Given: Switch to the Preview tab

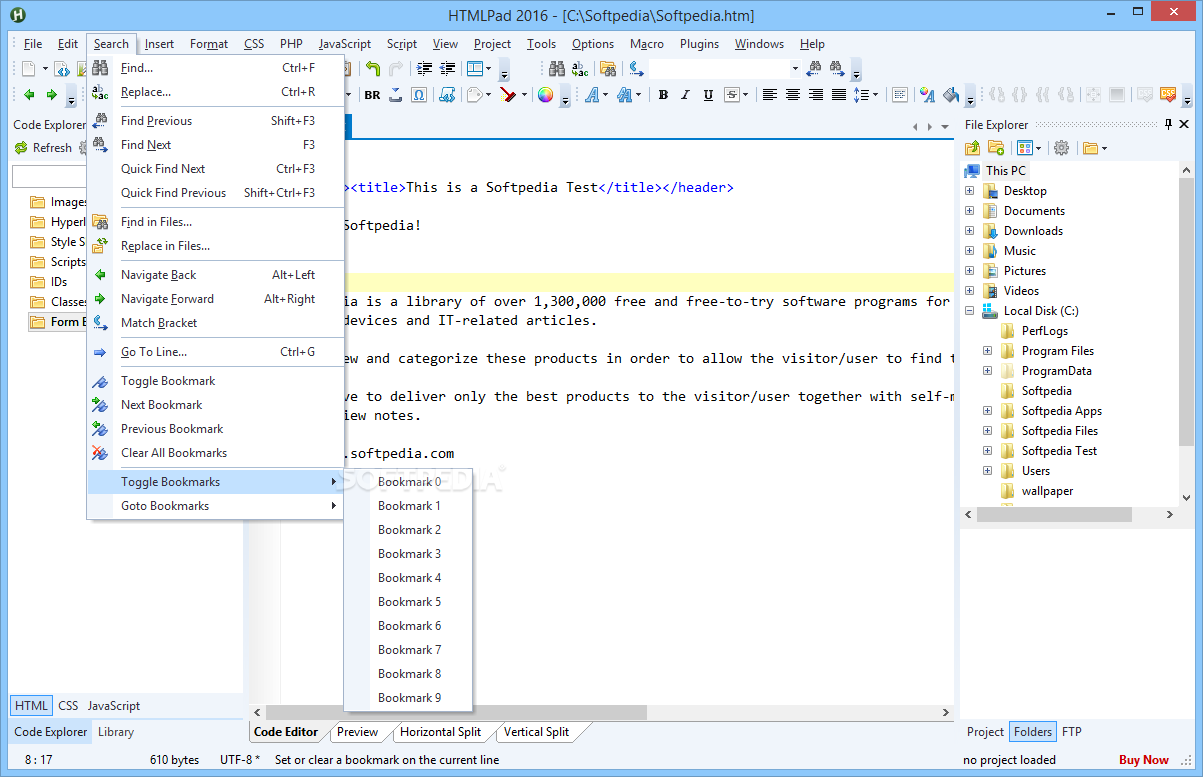Looking at the screenshot, I should pos(357,732).
